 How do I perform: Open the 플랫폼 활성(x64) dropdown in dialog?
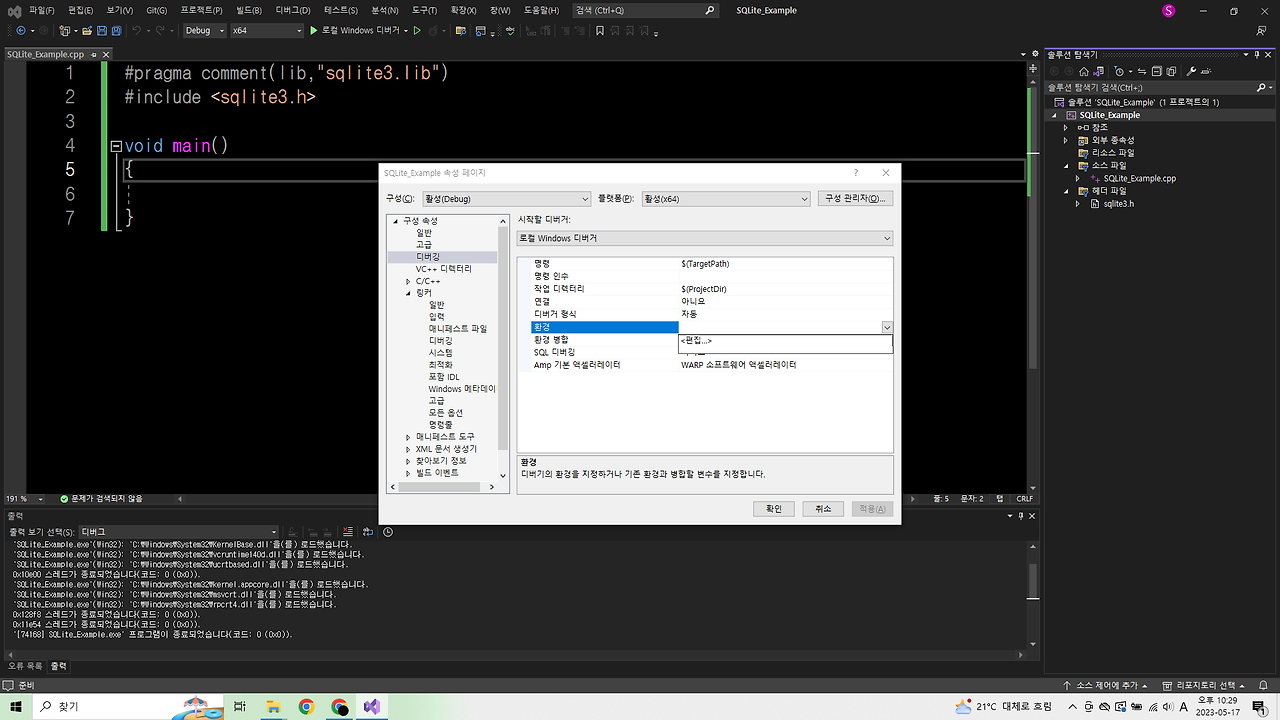[x=724, y=198]
